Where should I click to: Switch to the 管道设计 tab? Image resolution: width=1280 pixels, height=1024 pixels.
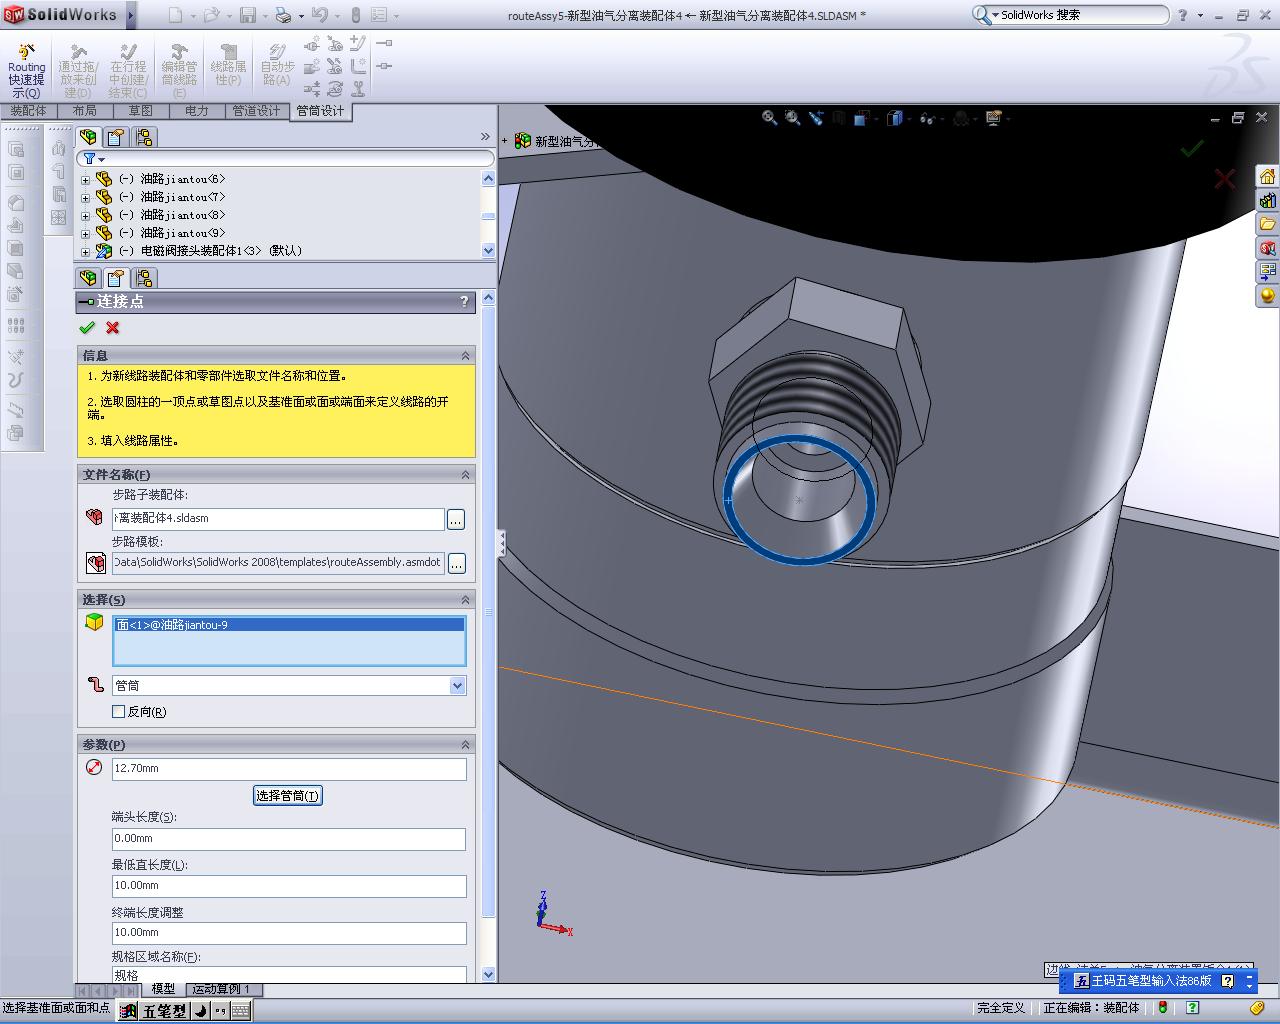click(256, 111)
